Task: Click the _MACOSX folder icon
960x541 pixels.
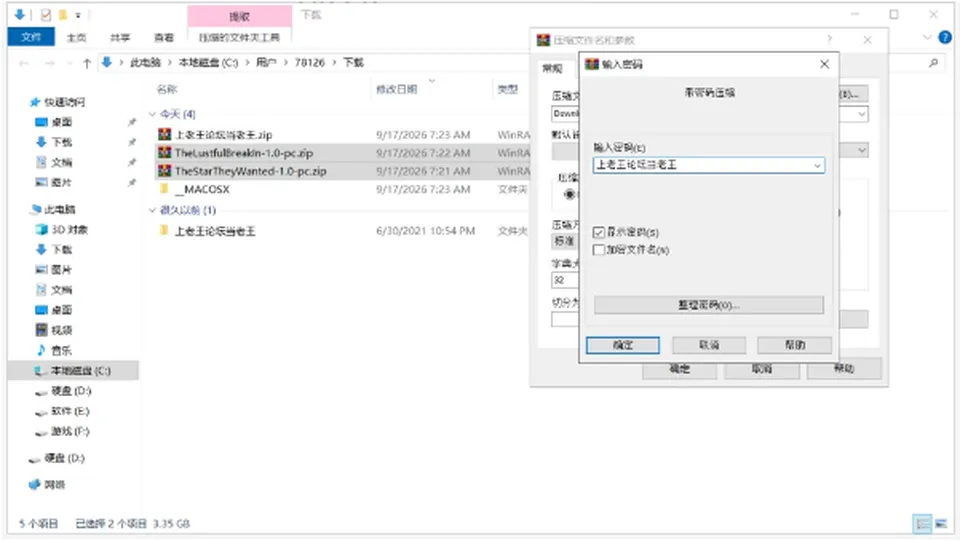Action: click(x=164, y=188)
